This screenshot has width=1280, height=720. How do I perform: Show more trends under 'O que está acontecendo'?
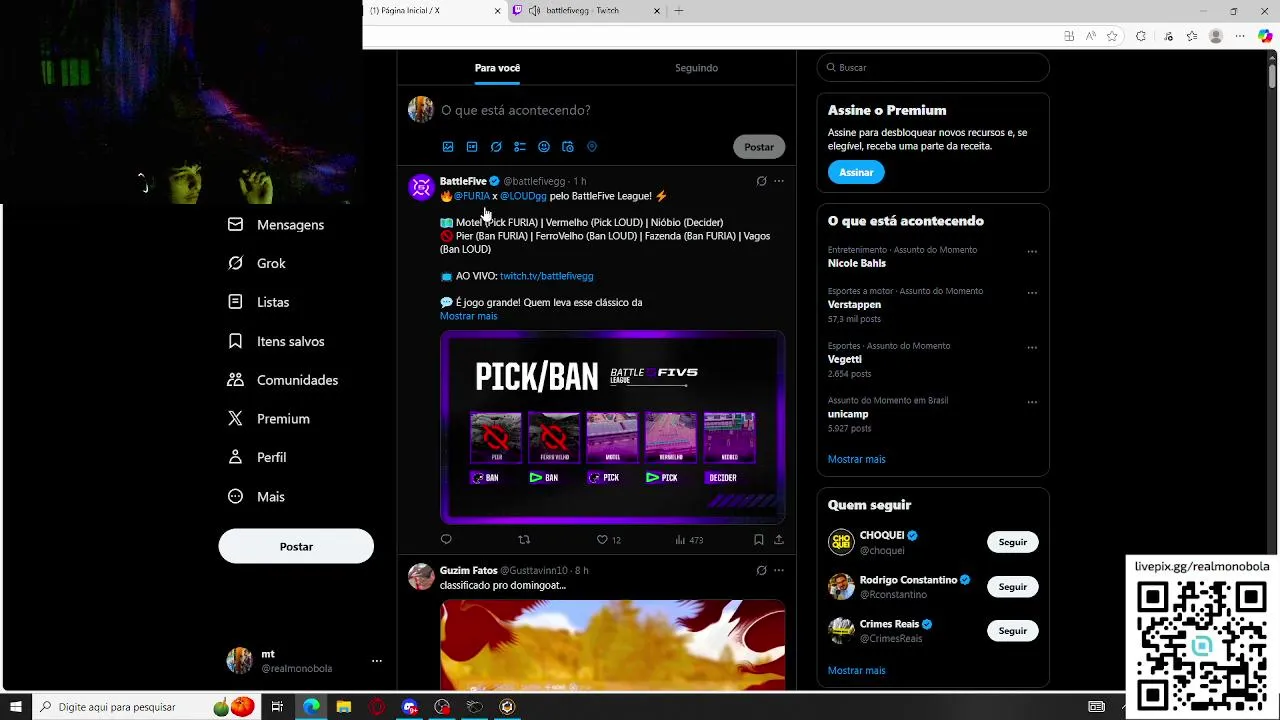click(x=856, y=459)
